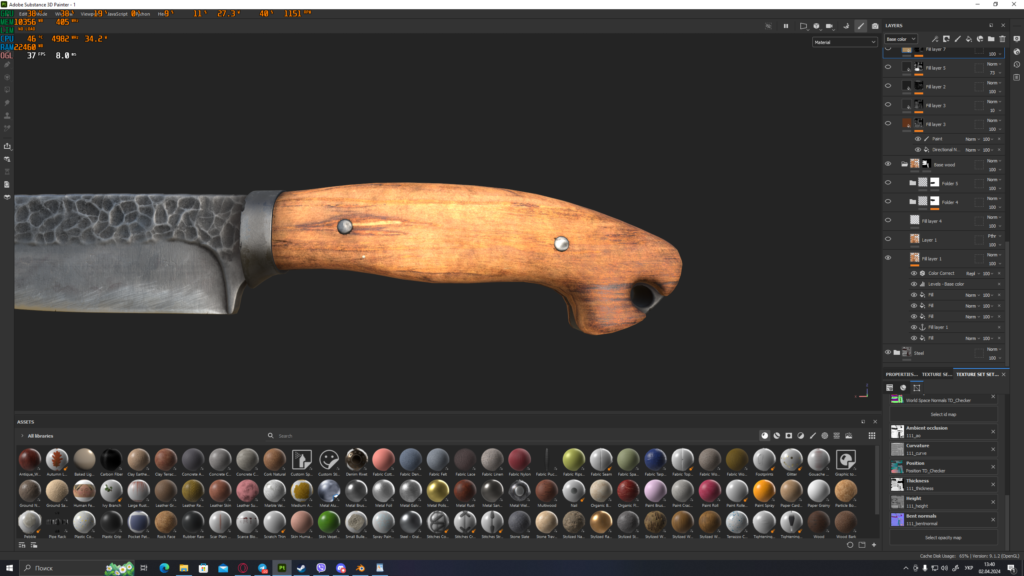Screen dimensions: 1024x576
Task: Open the Base color channel dropdown
Action: [901, 39]
